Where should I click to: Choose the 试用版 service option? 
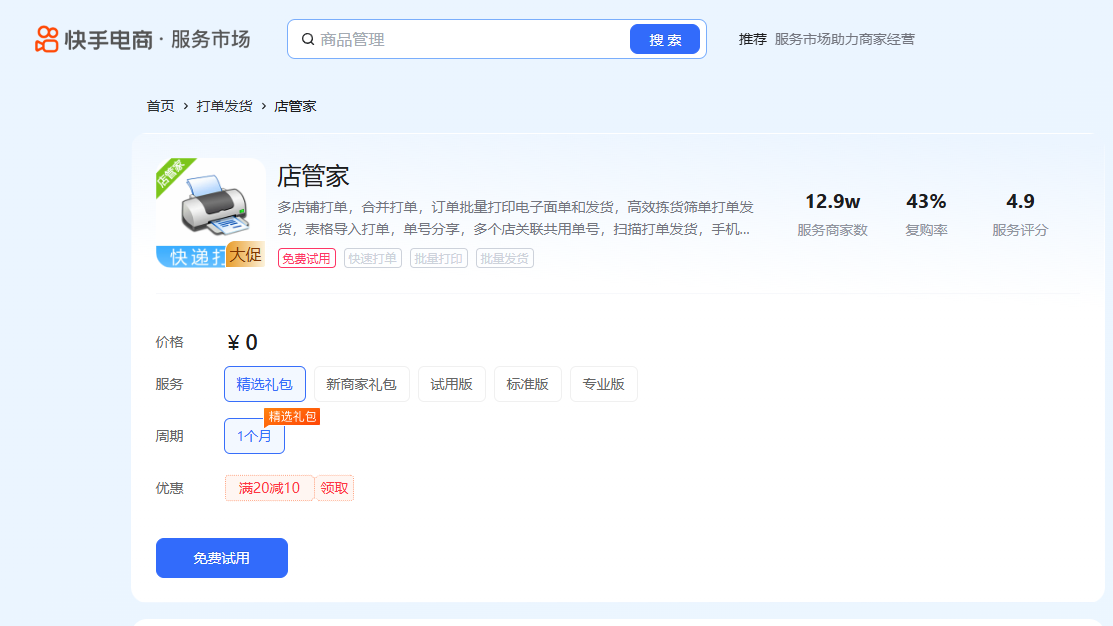(451, 384)
